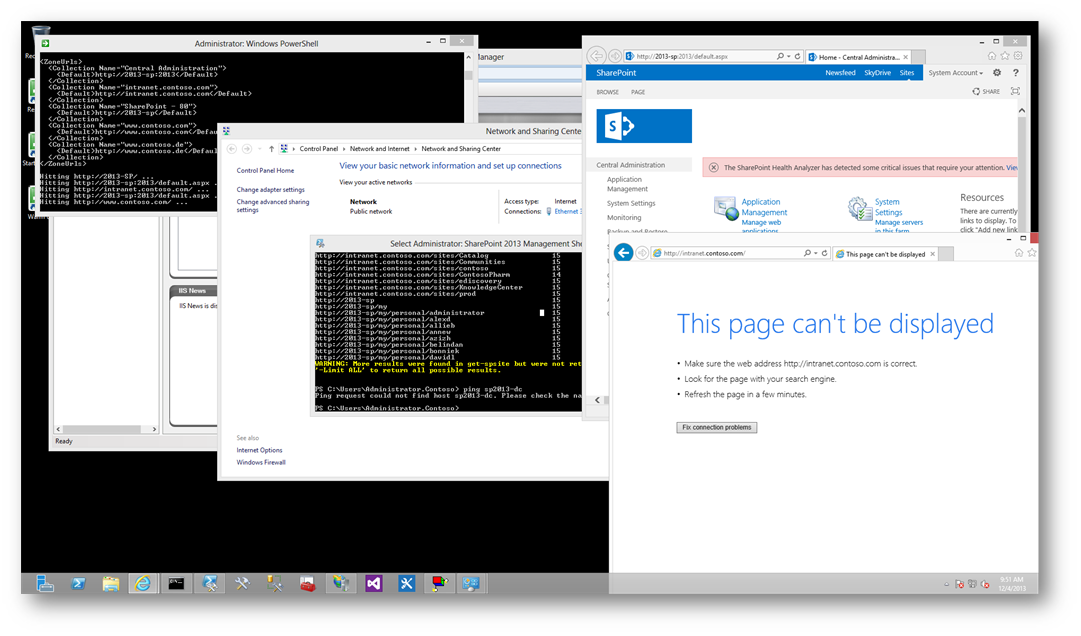Screen dimensions: 1081x636
Task: Open the blue crossed-tools taskbar icon
Action: coord(407,584)
